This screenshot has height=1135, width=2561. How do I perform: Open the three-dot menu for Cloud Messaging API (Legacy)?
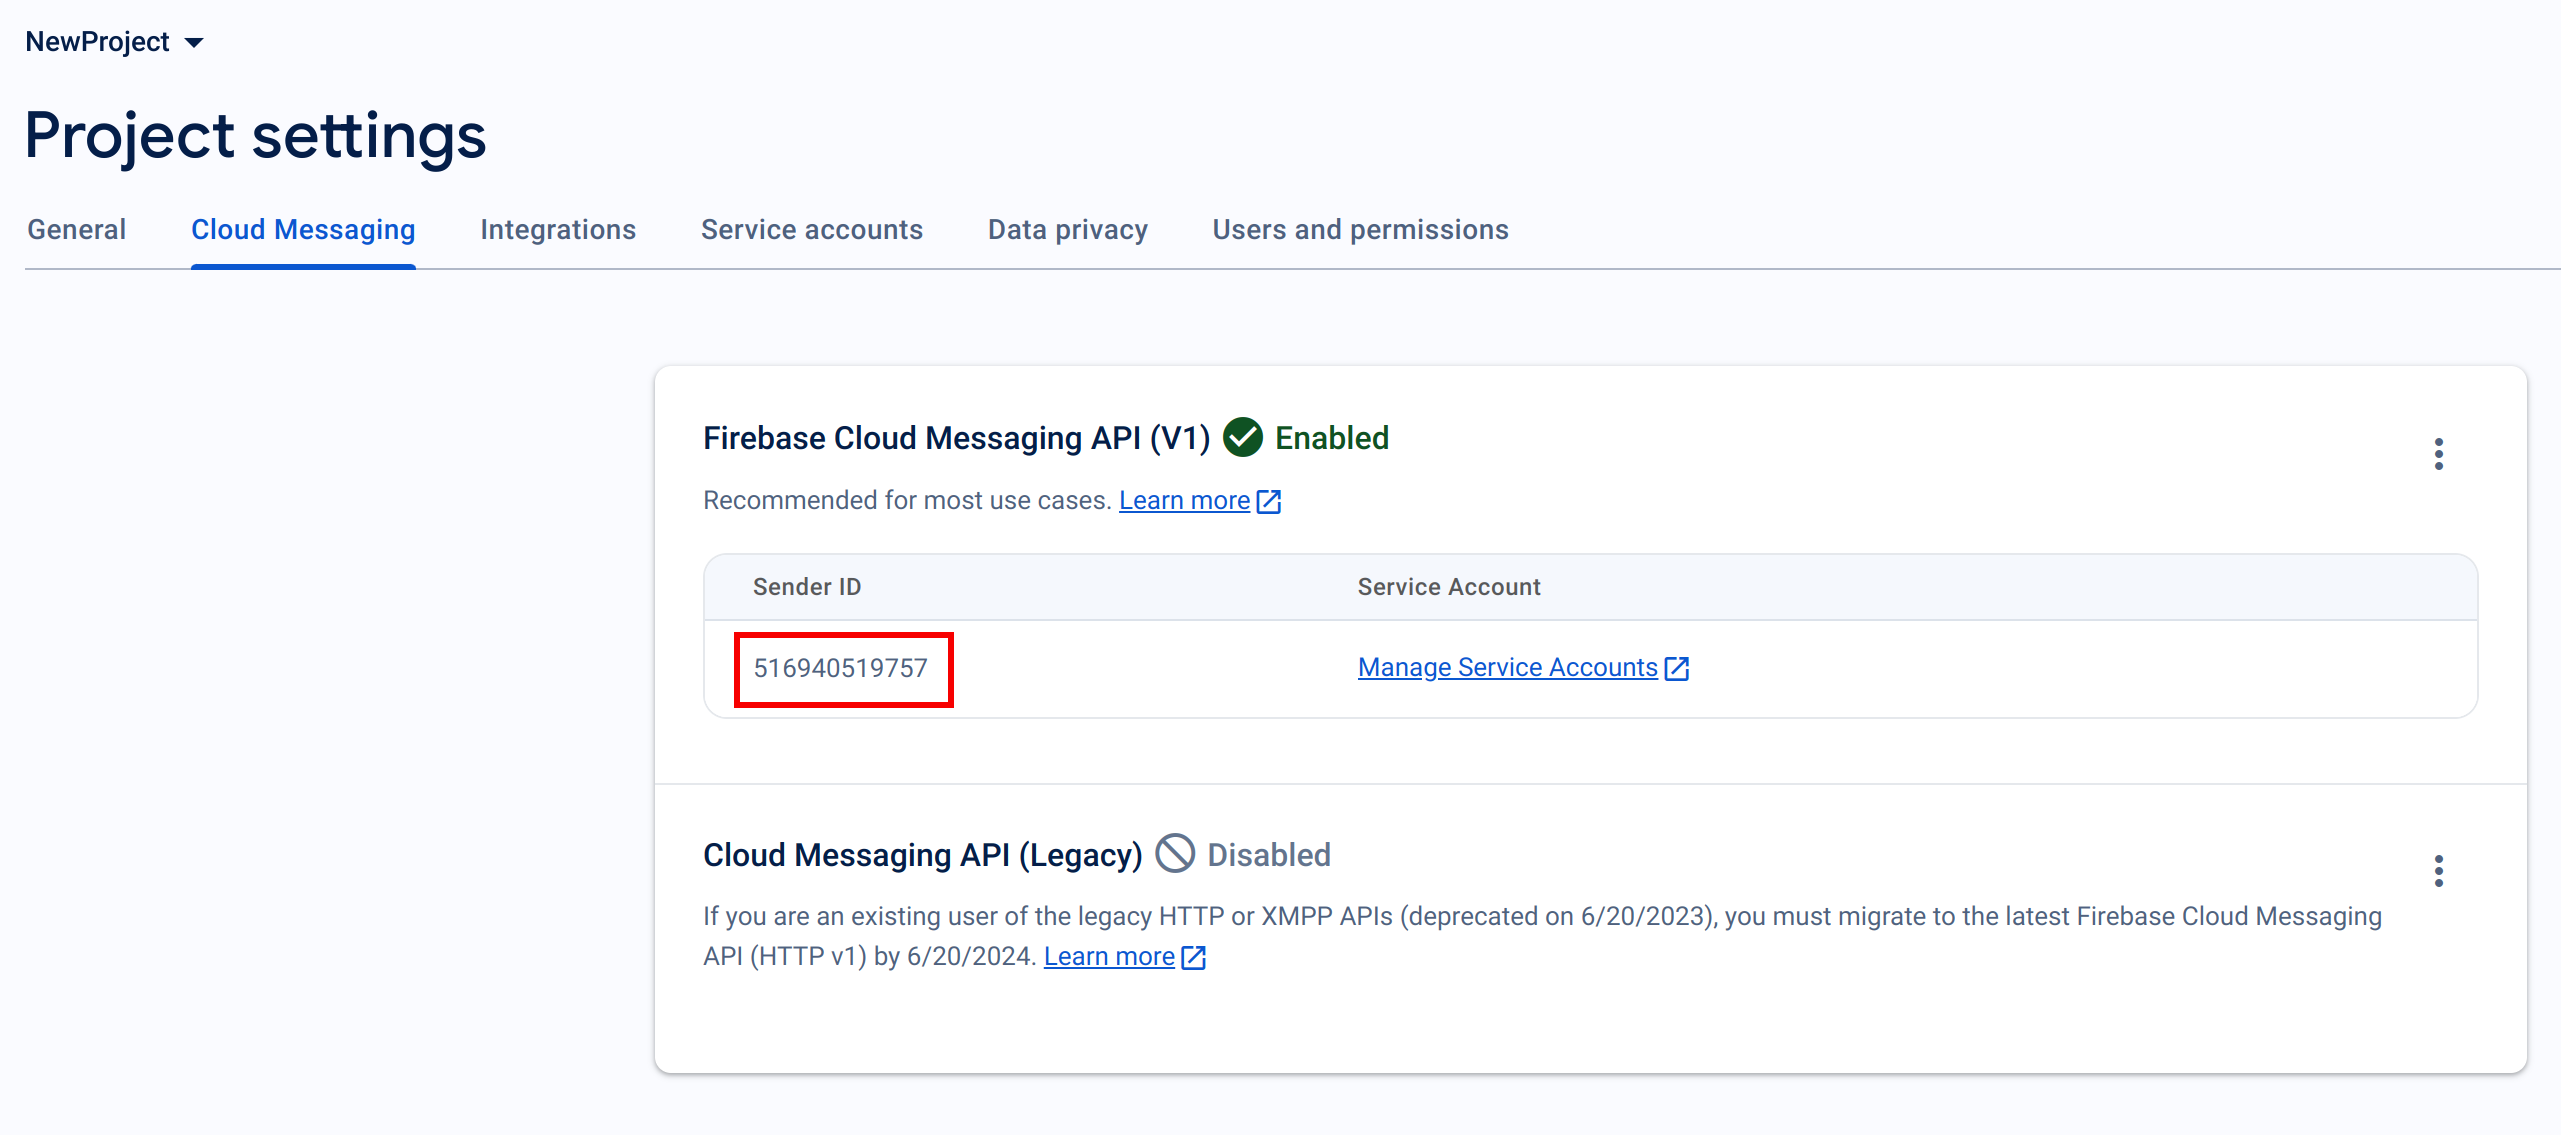pos(2439,871)
